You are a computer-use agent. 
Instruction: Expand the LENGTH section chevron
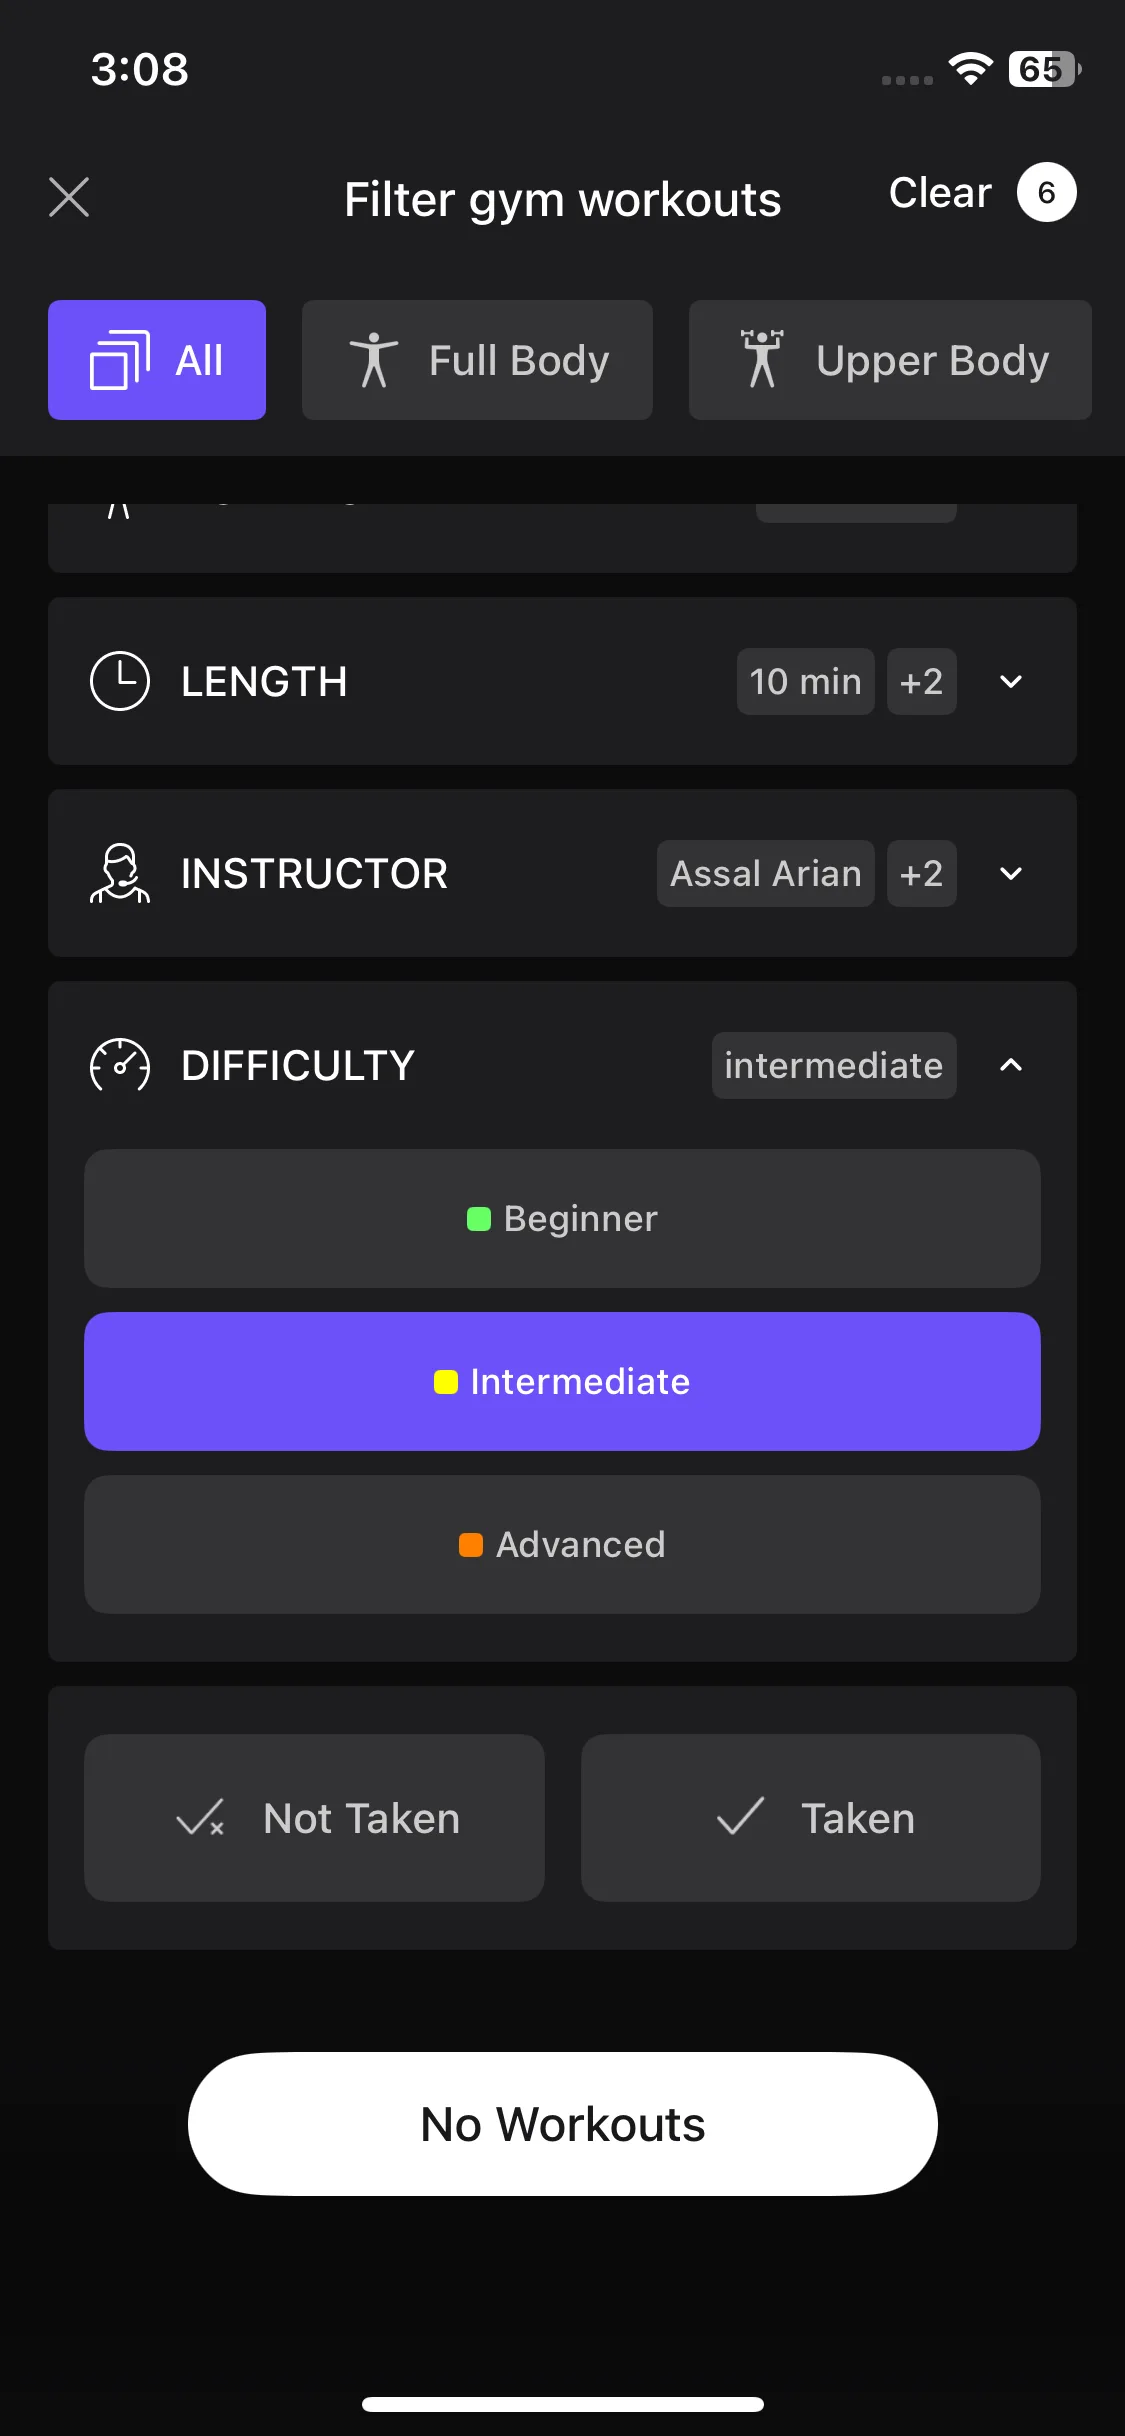point(1011,681)
